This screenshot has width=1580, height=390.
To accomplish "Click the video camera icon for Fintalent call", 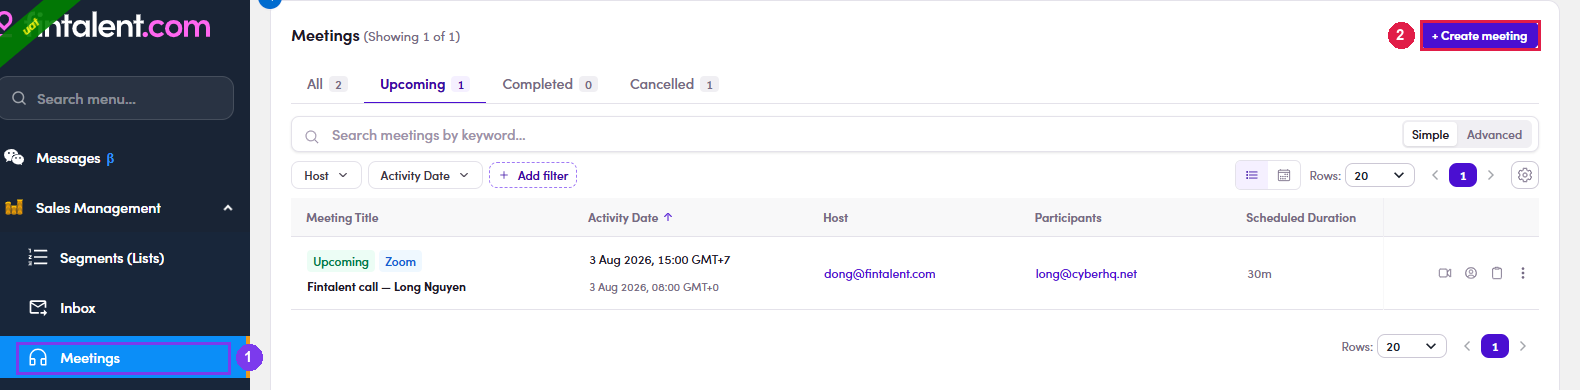I will (x=1445, y=273).
